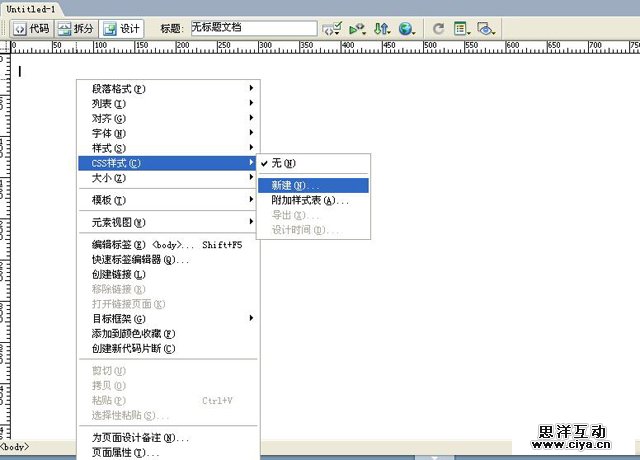Click the <body> tag in status bar
640x460 pixels.
[x=15, y=446]
